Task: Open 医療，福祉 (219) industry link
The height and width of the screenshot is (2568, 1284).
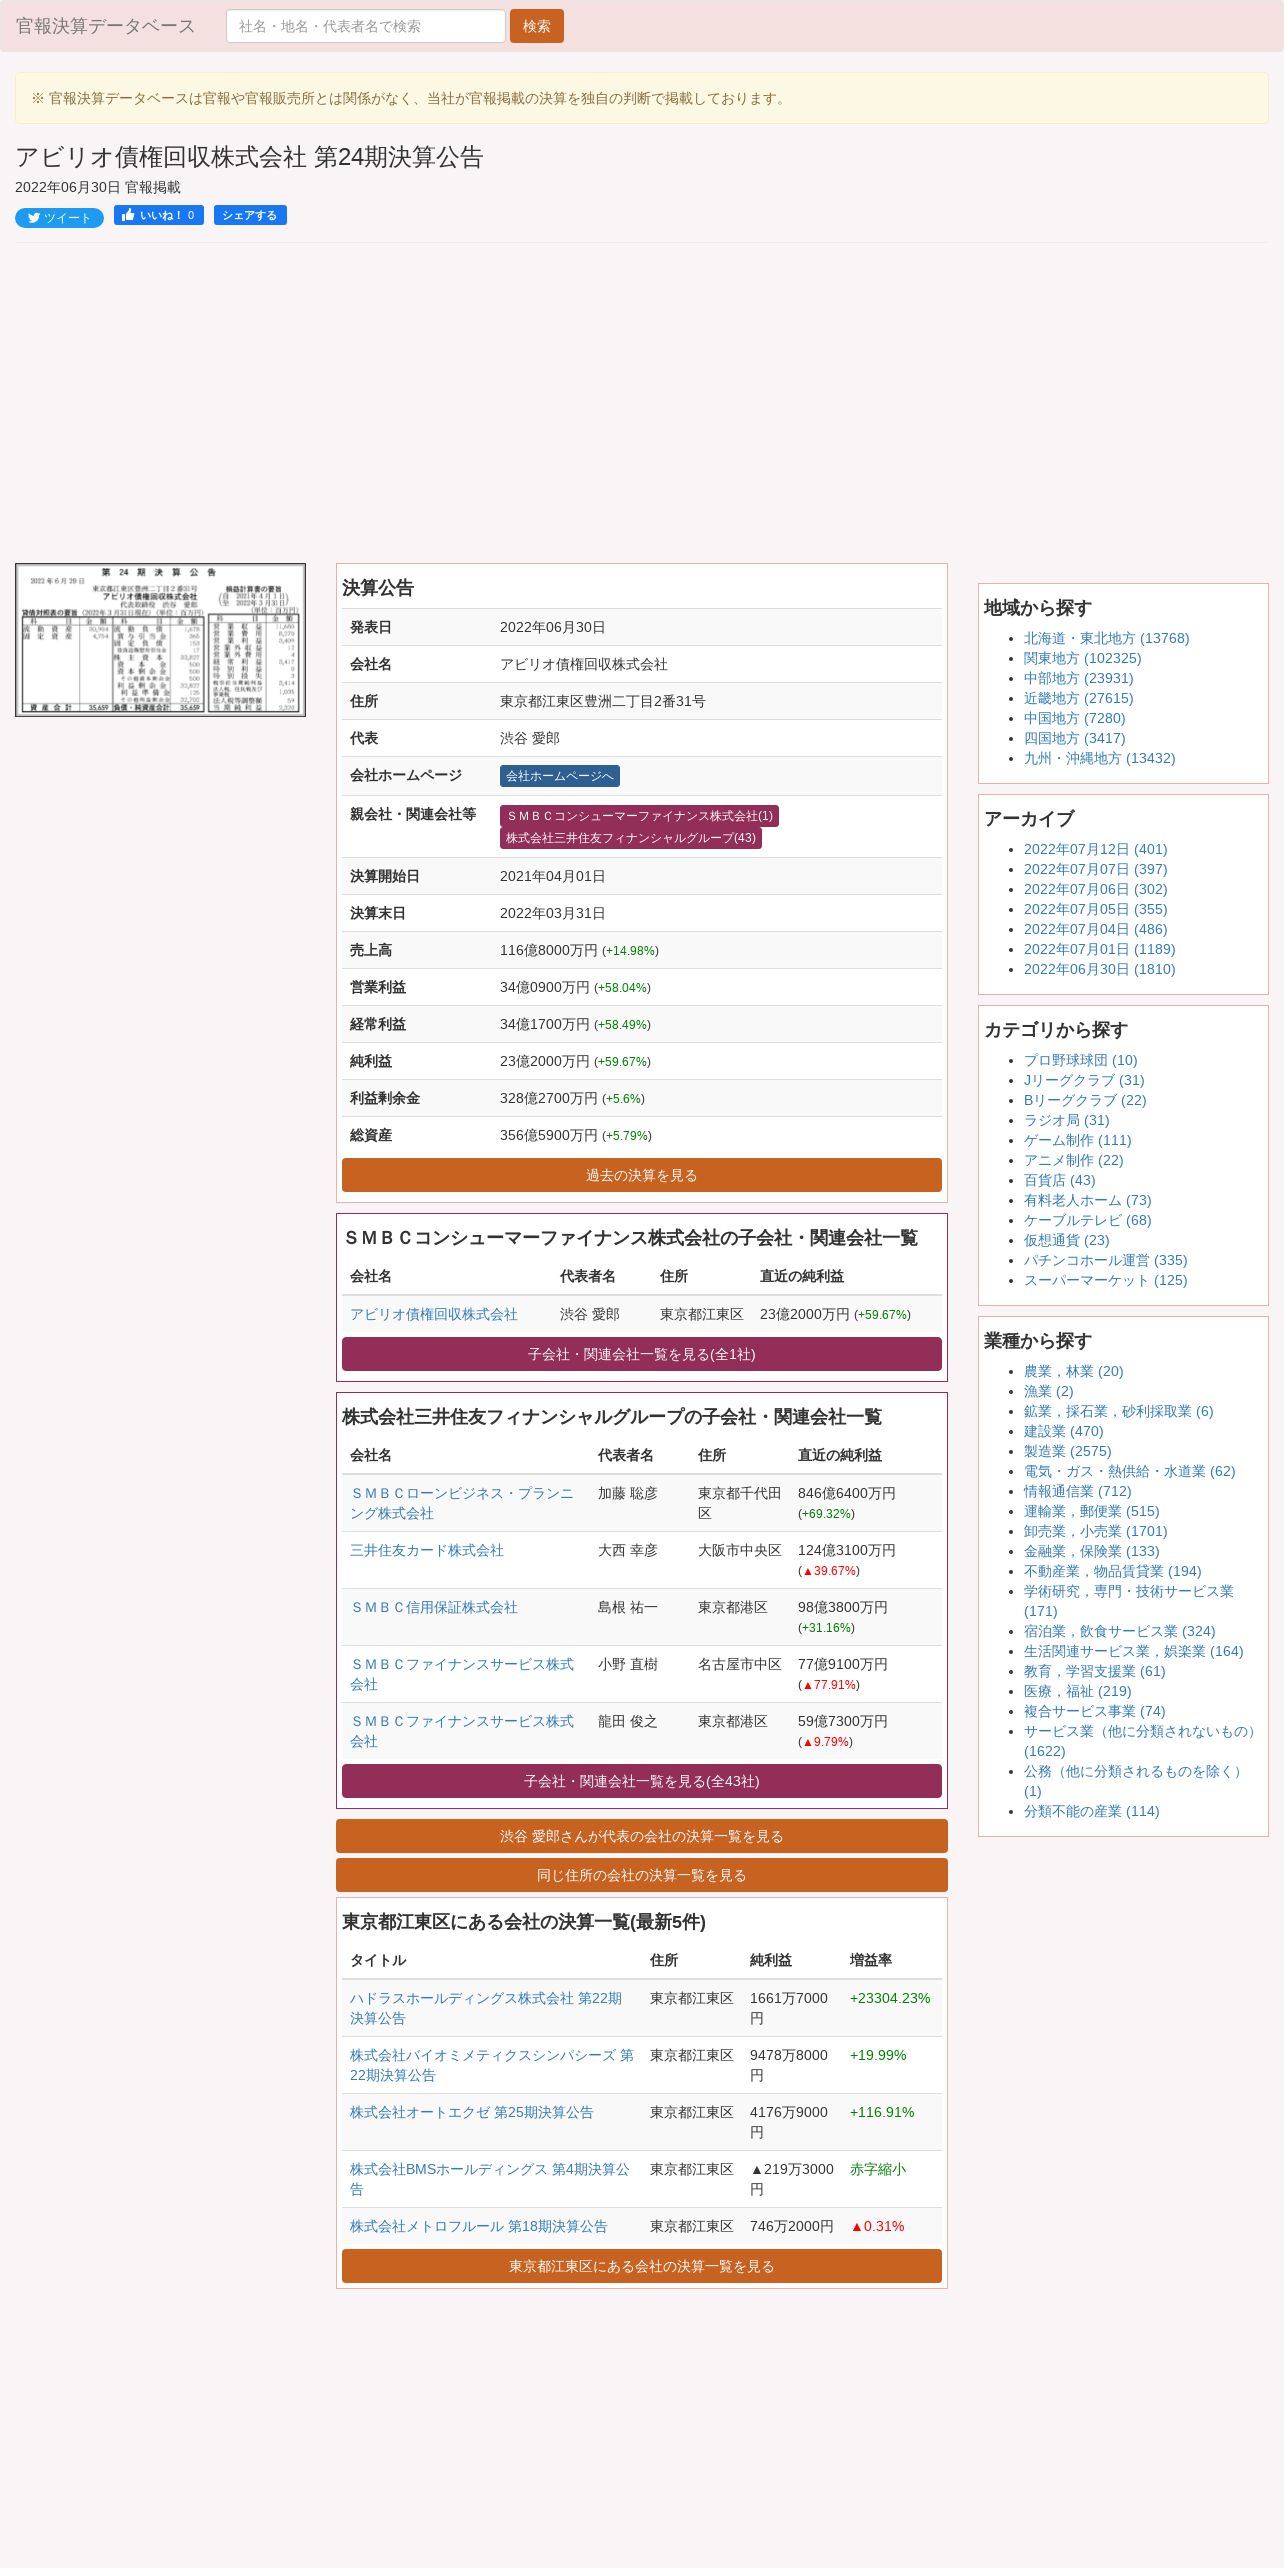Action: 1078,1691
